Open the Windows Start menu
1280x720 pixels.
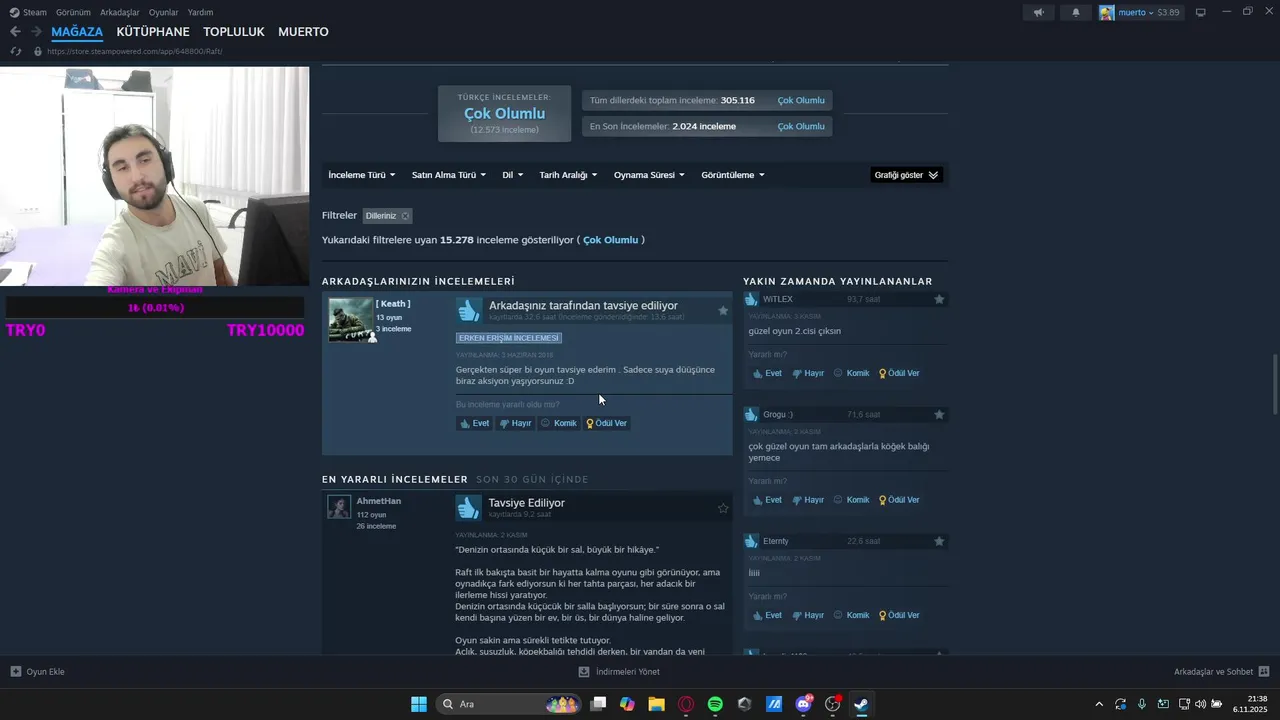[419, 704]
